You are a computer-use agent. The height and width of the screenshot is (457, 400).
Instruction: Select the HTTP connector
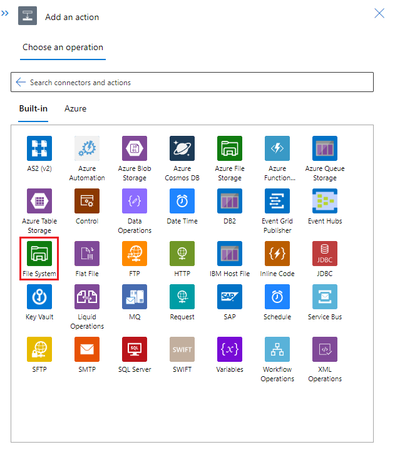182,254
